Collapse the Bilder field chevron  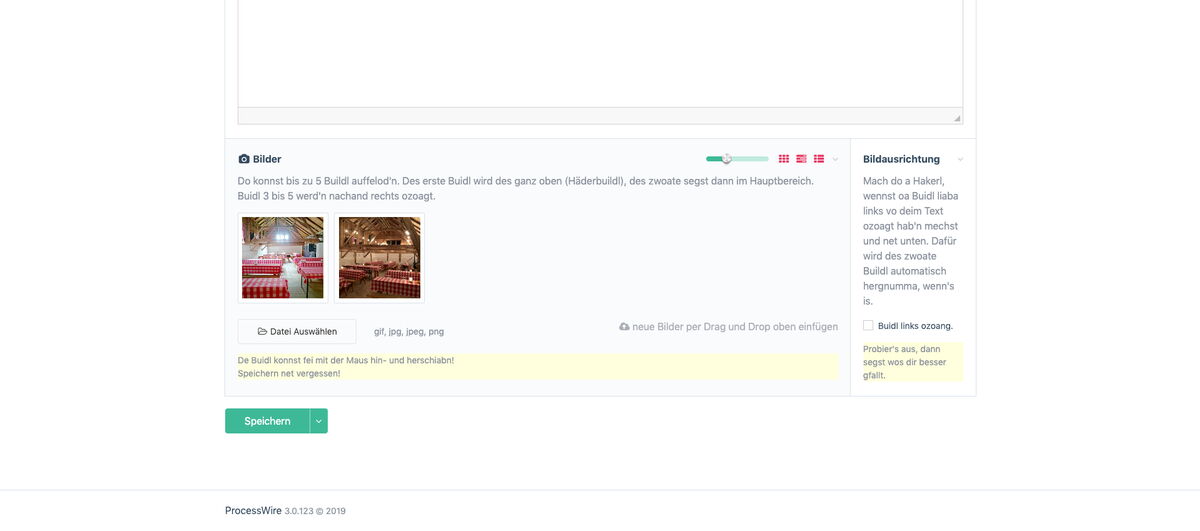coord(835,159)
